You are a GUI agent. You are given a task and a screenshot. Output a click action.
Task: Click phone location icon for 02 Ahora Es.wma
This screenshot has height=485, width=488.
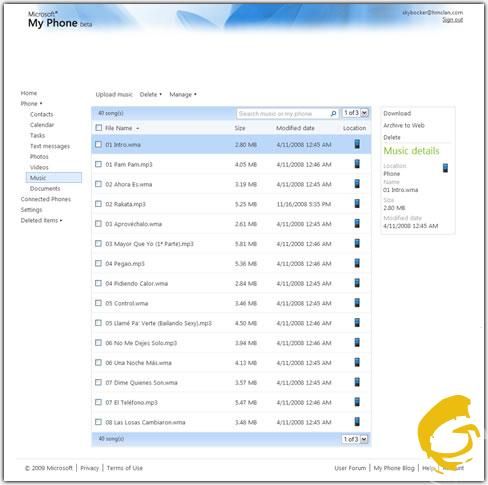point(357,184)
